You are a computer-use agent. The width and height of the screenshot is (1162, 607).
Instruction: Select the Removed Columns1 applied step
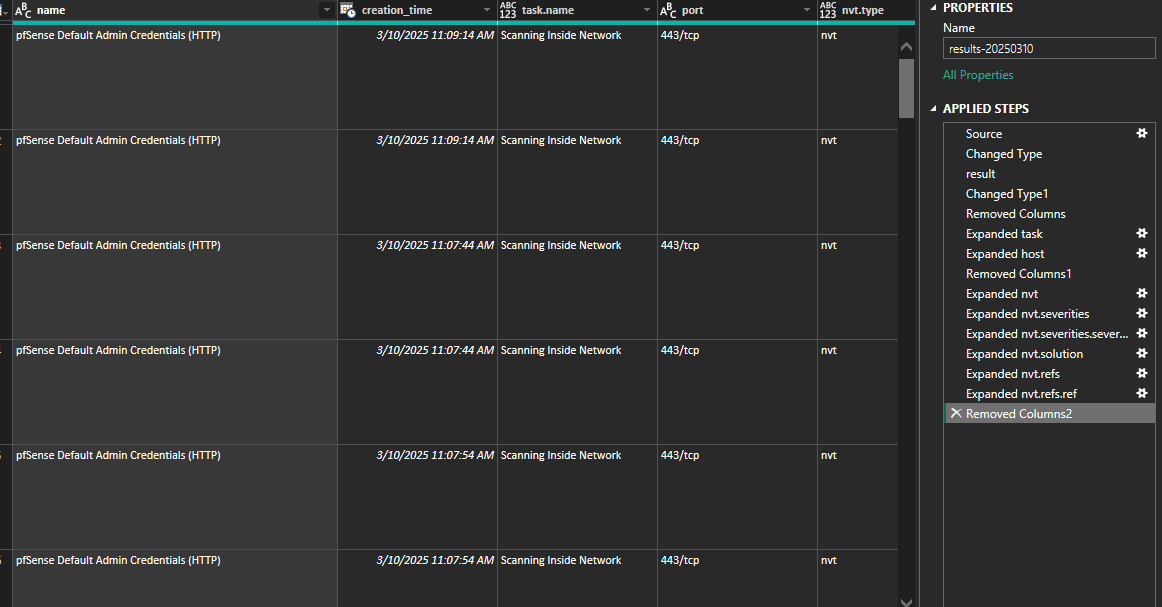(1018, 273)
